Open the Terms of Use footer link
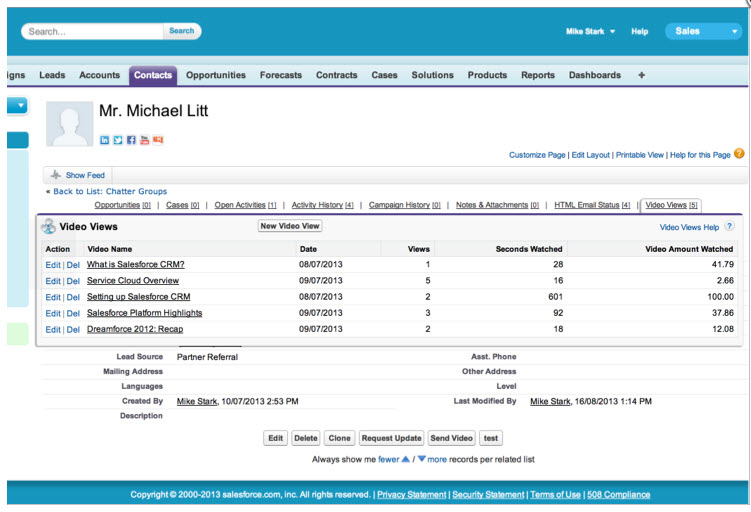This screenshot has width=751, height=512. 555,495
